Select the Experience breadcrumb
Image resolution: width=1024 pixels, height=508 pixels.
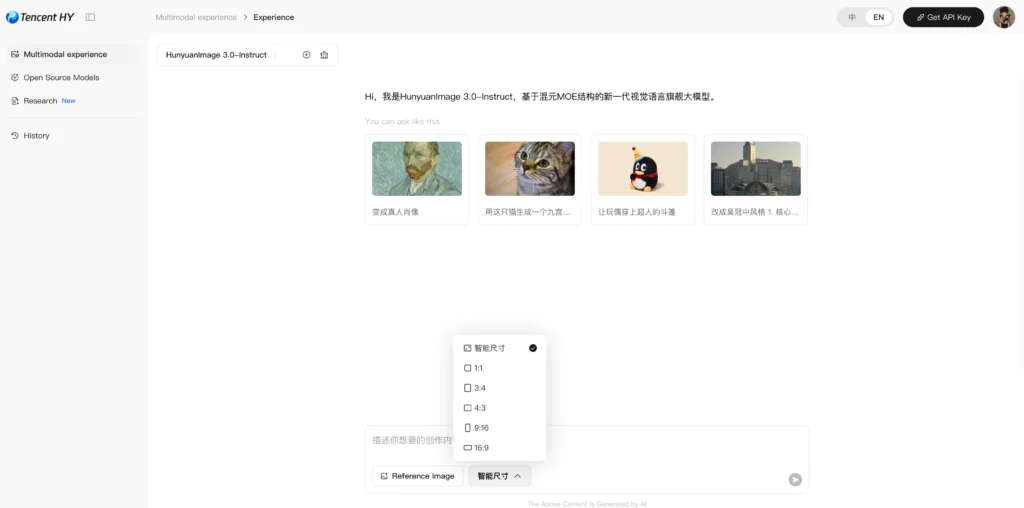274,18
